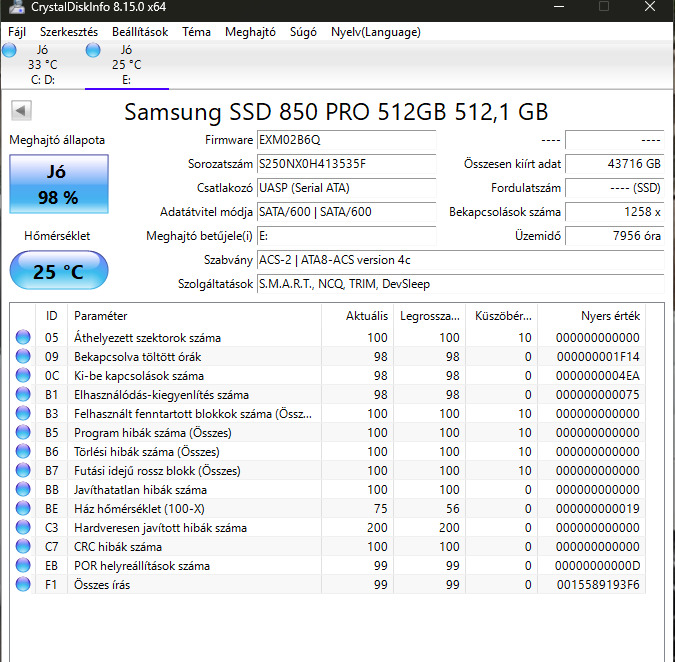Screen dimensions: 675x662
Task: Click the Fordulatszám value ---- (SSD)
Action: pyautogui.click(x=615, y=188)
